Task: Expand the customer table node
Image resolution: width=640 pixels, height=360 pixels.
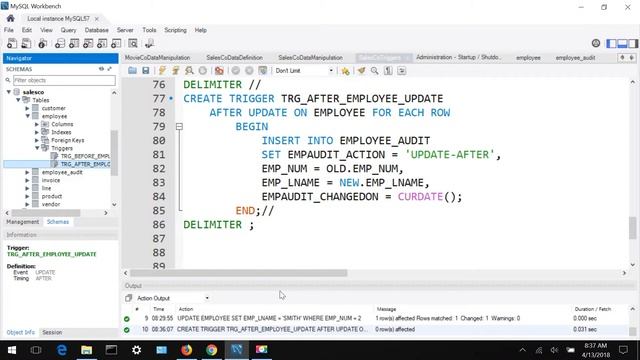Action: 27,108
